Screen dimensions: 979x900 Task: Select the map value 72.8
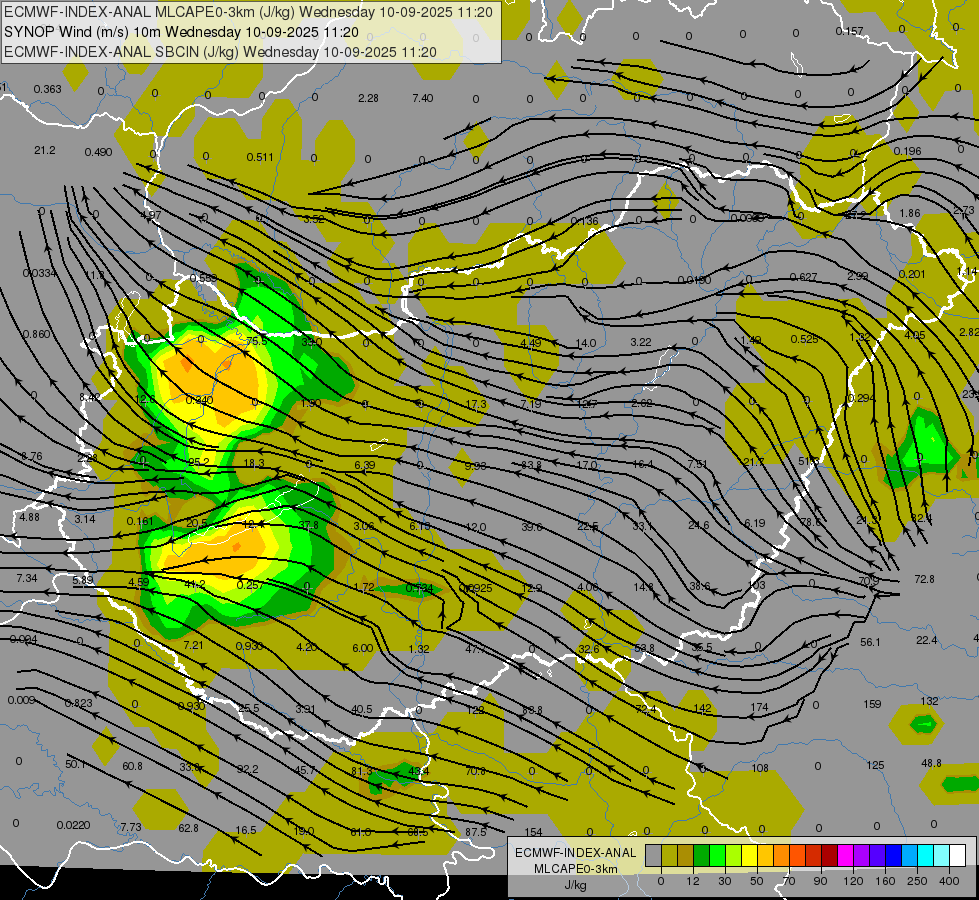924,579
